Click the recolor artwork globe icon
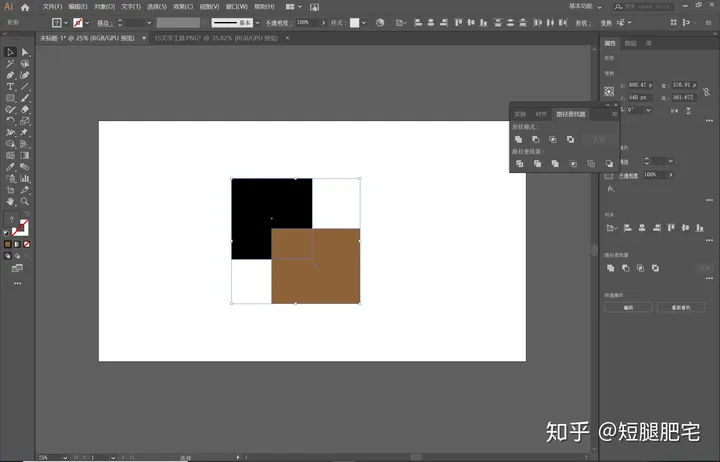Viewport: 720px width, 462px height. point(380,23)
